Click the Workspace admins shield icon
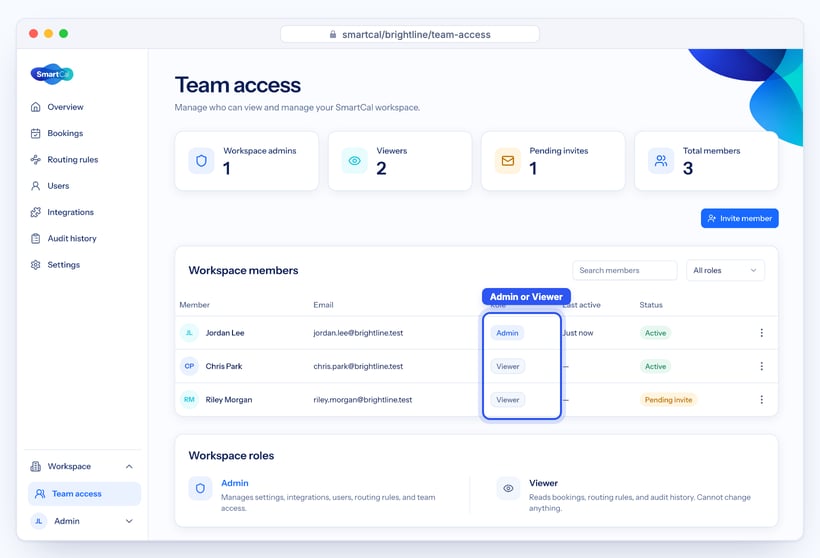820x558 pixels. [201, 161]
